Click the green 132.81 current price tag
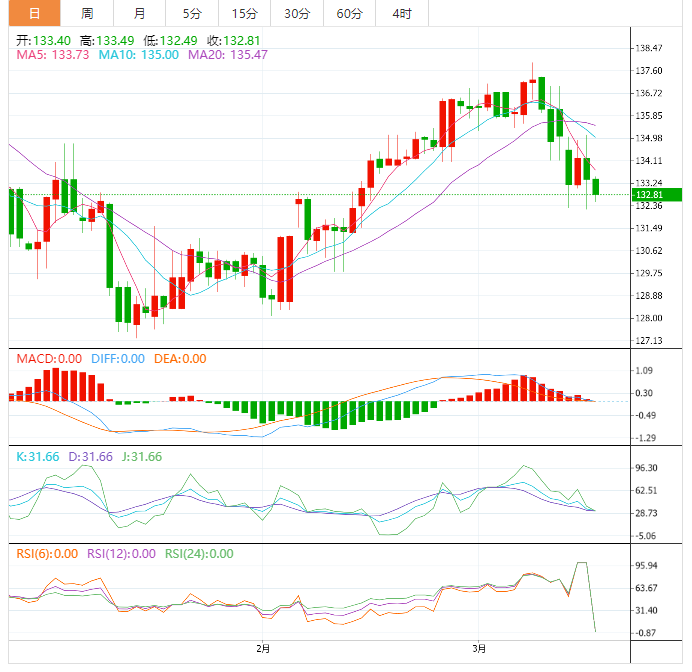Viewport: 692px width, 672px height. [657, 195]
